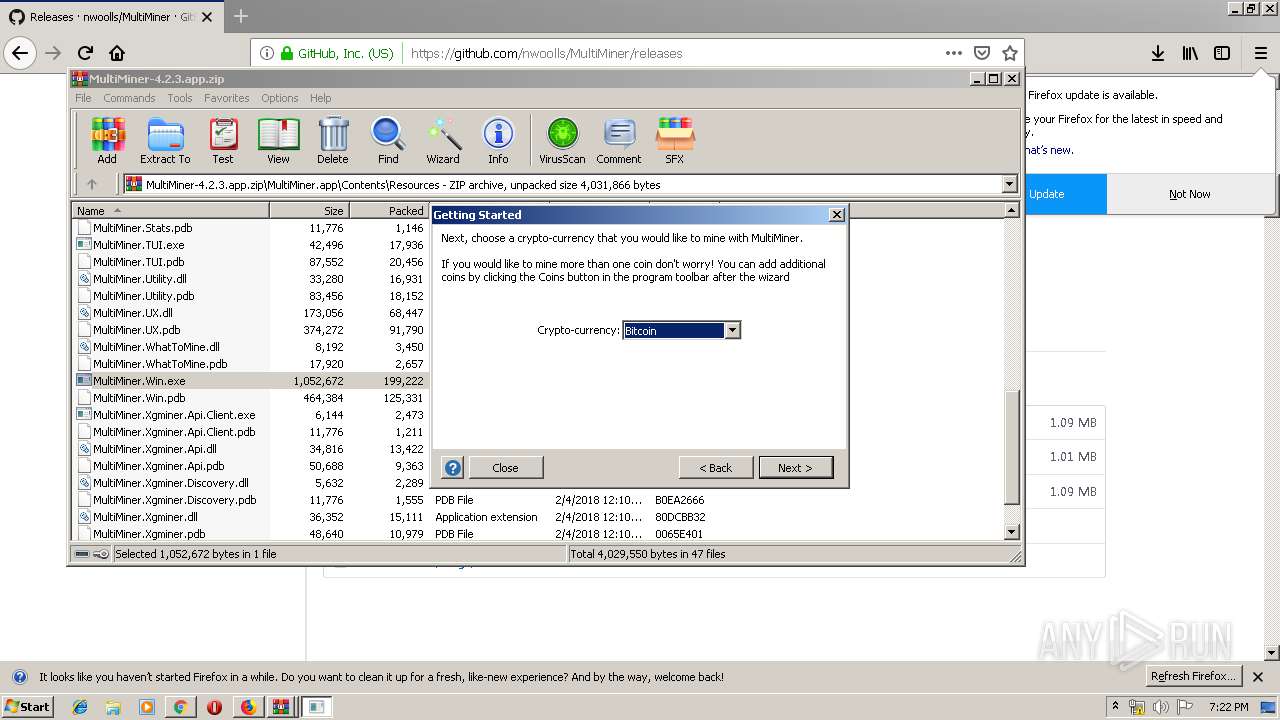Reload the Firefox page

[85, 53]
